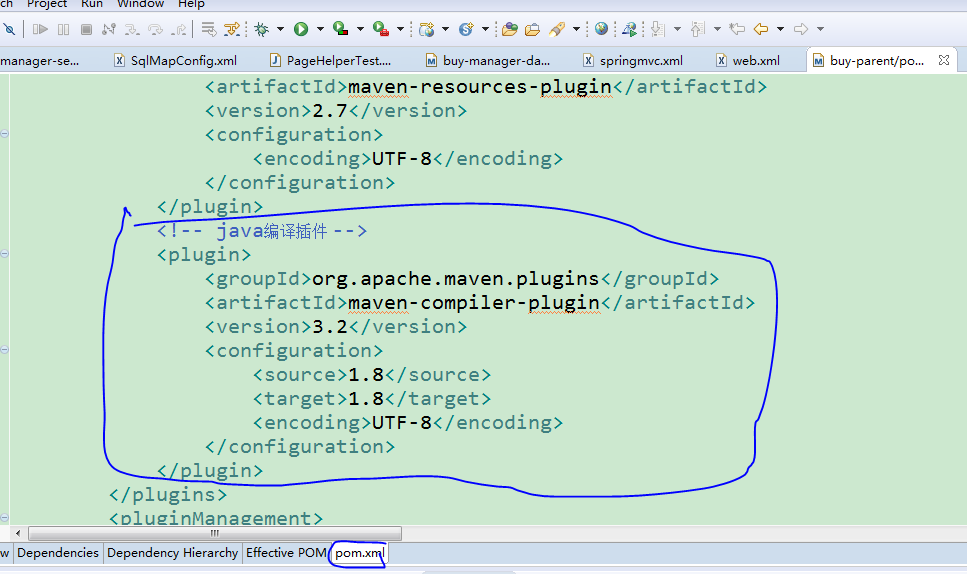Click the Step Return icon
This screenshot has height=574, width=967.
pyautogui.click(x=179, y=29)
